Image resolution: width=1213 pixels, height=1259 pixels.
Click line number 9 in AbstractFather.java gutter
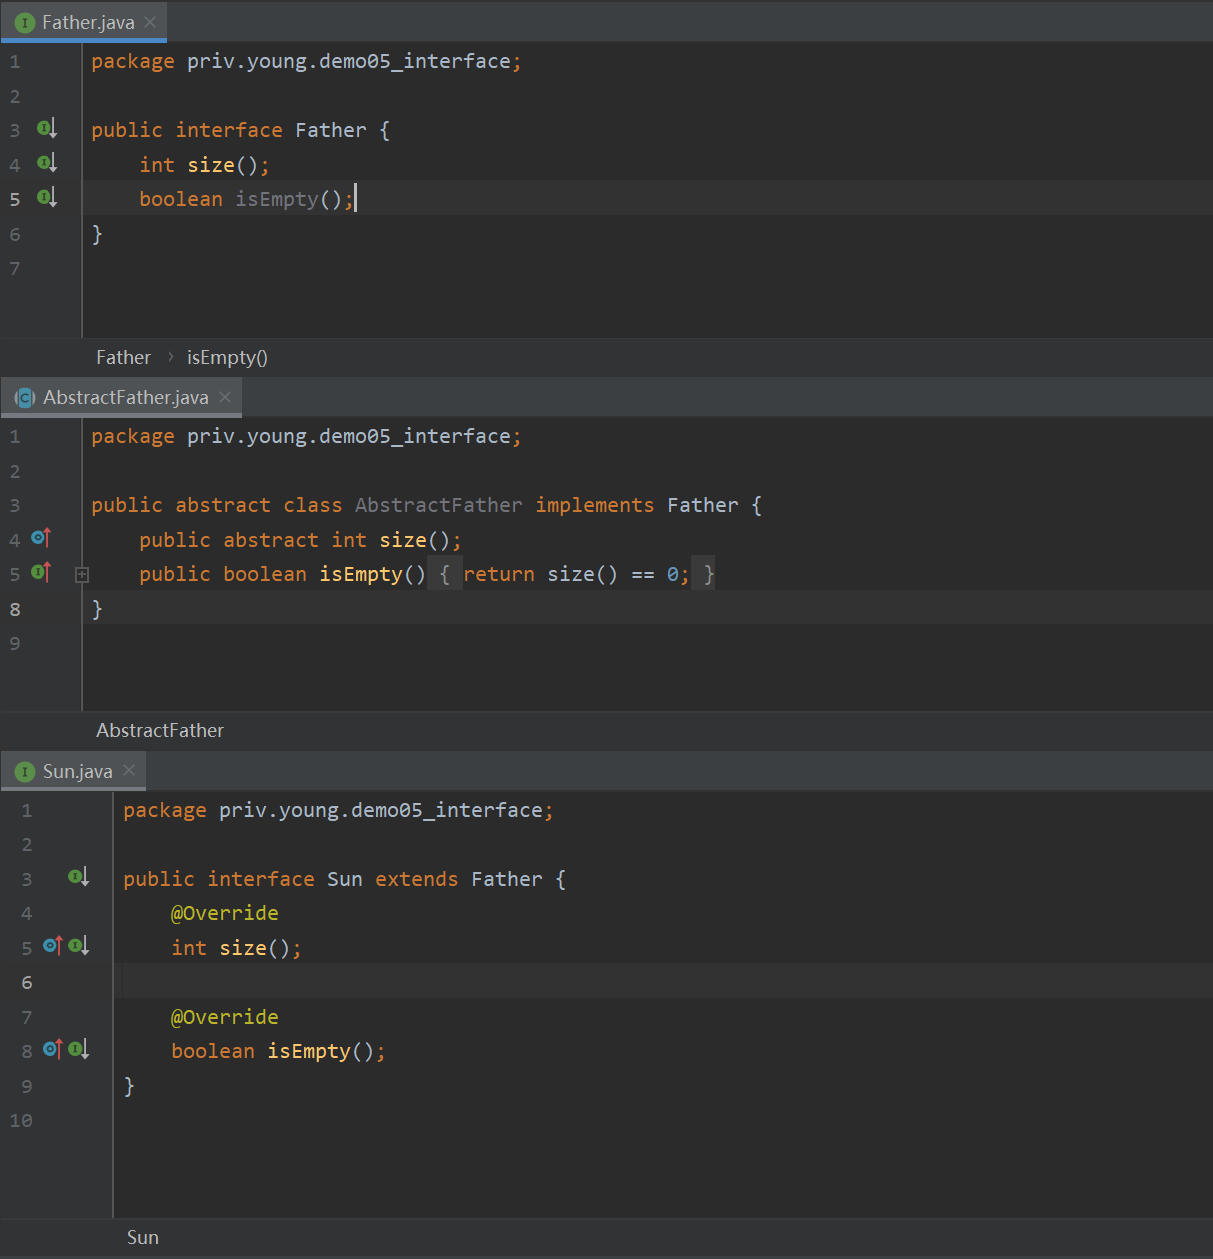coord(15,643)
